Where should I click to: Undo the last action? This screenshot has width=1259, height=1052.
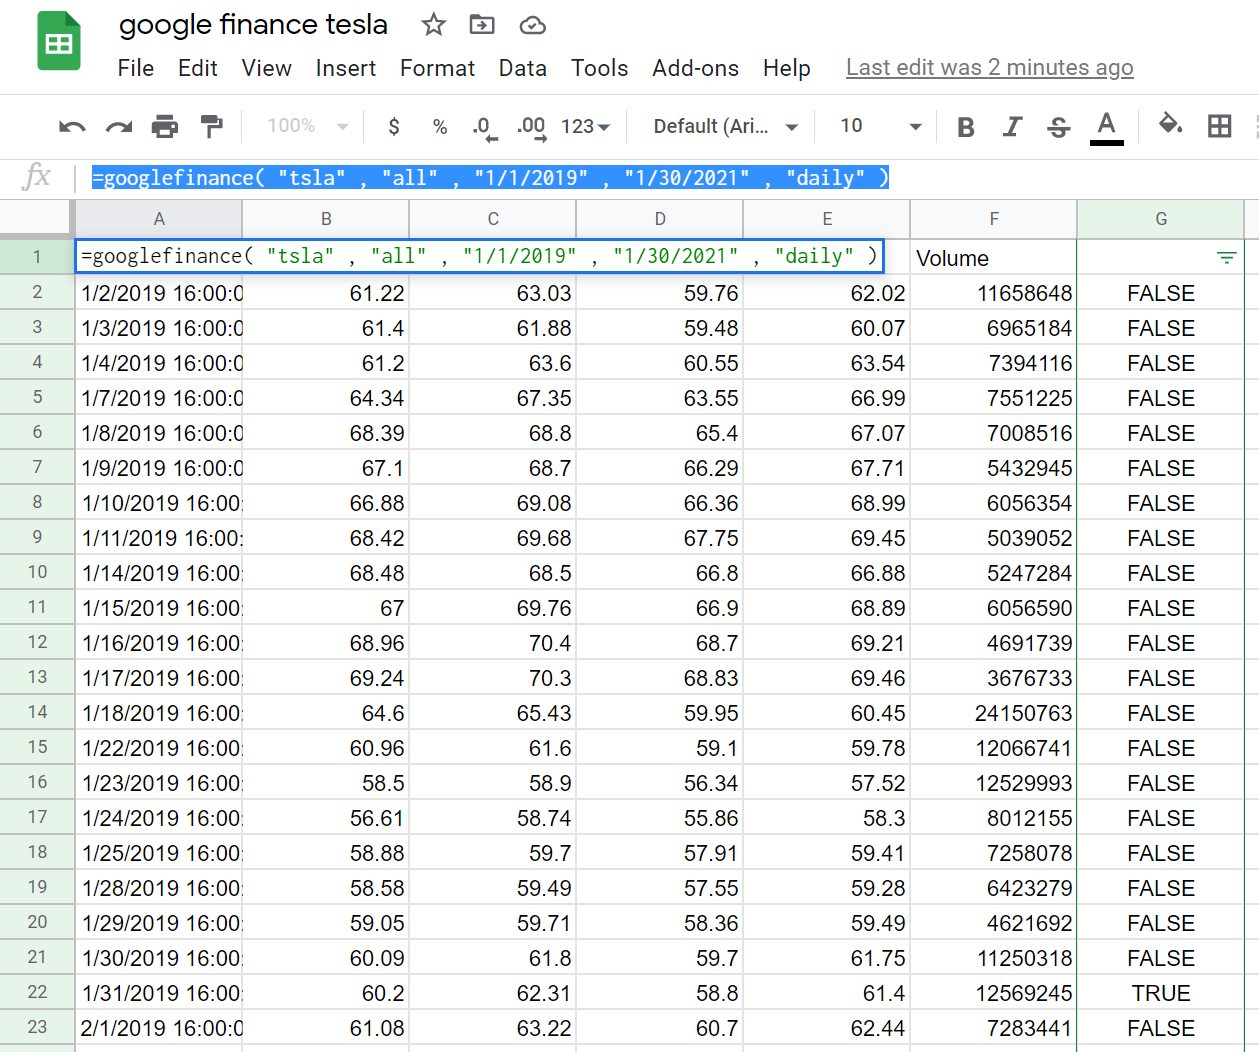click(x=72, y=127)
